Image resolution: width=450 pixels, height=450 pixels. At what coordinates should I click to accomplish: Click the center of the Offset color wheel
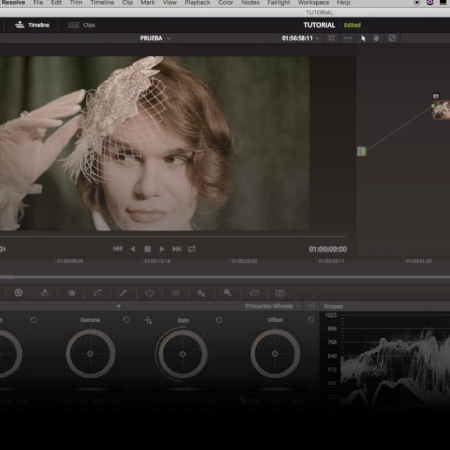click(275, 354)
